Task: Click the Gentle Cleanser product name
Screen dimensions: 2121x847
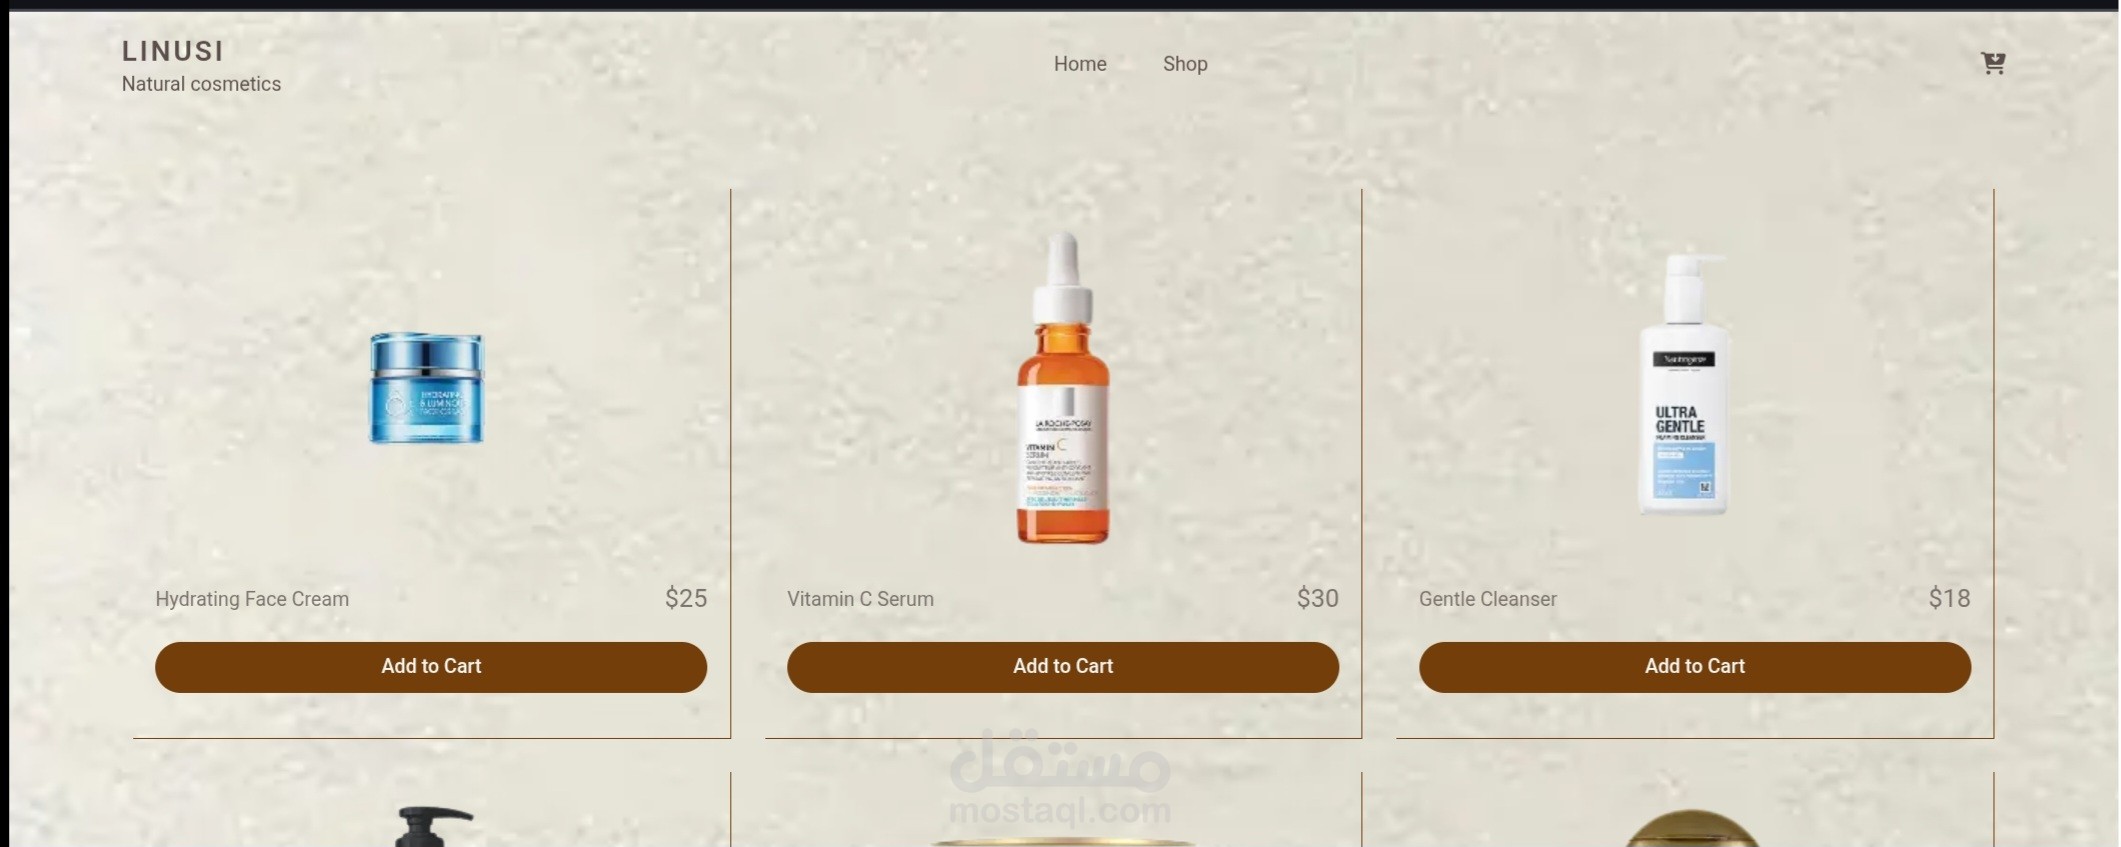Action: [x=1488, y=599]
